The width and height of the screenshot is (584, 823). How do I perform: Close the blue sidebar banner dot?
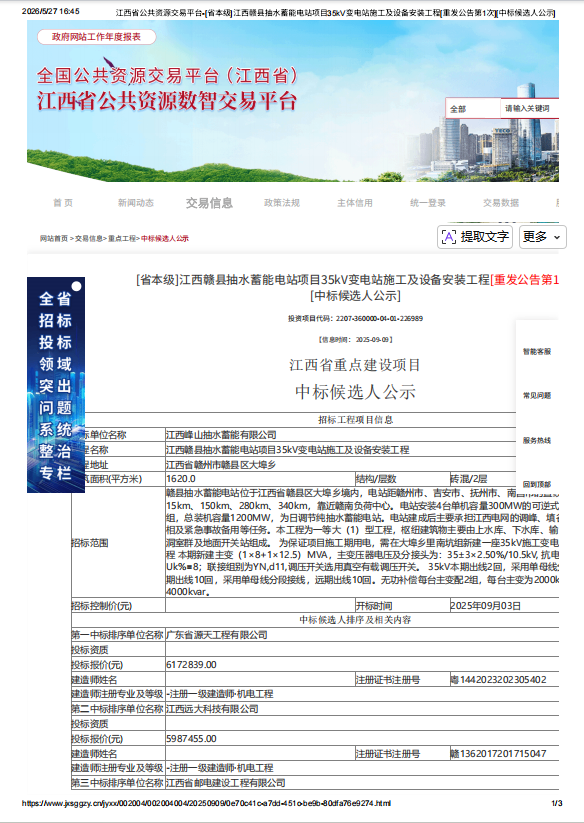(77, 286)
